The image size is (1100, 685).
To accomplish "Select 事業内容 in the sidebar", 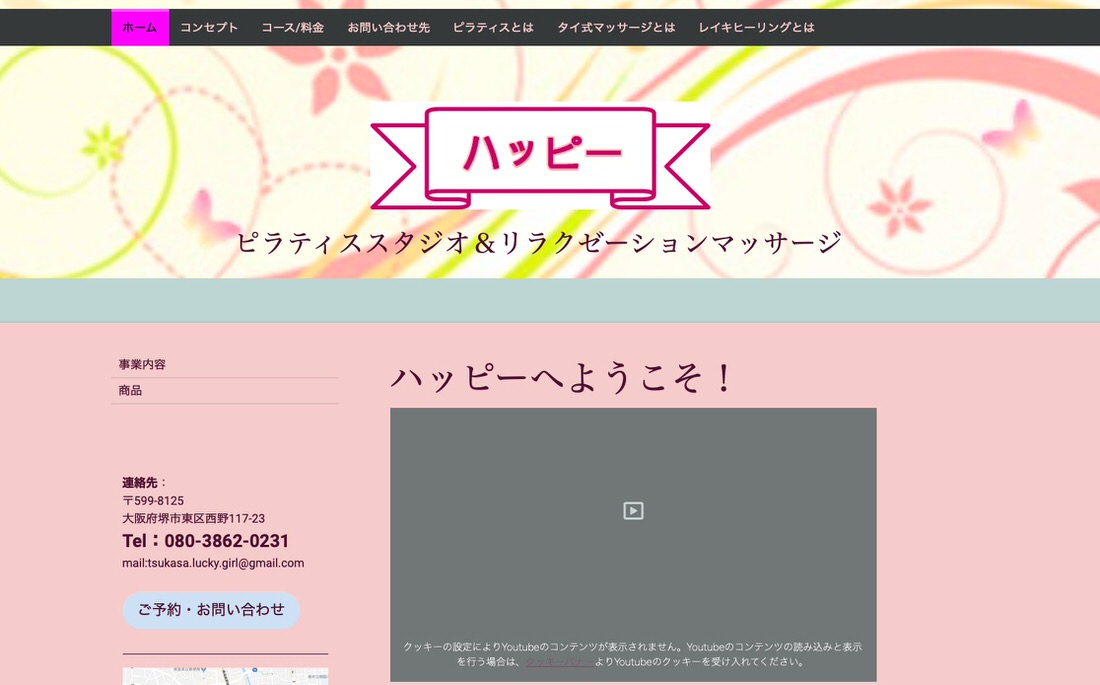I will [142, 365].
